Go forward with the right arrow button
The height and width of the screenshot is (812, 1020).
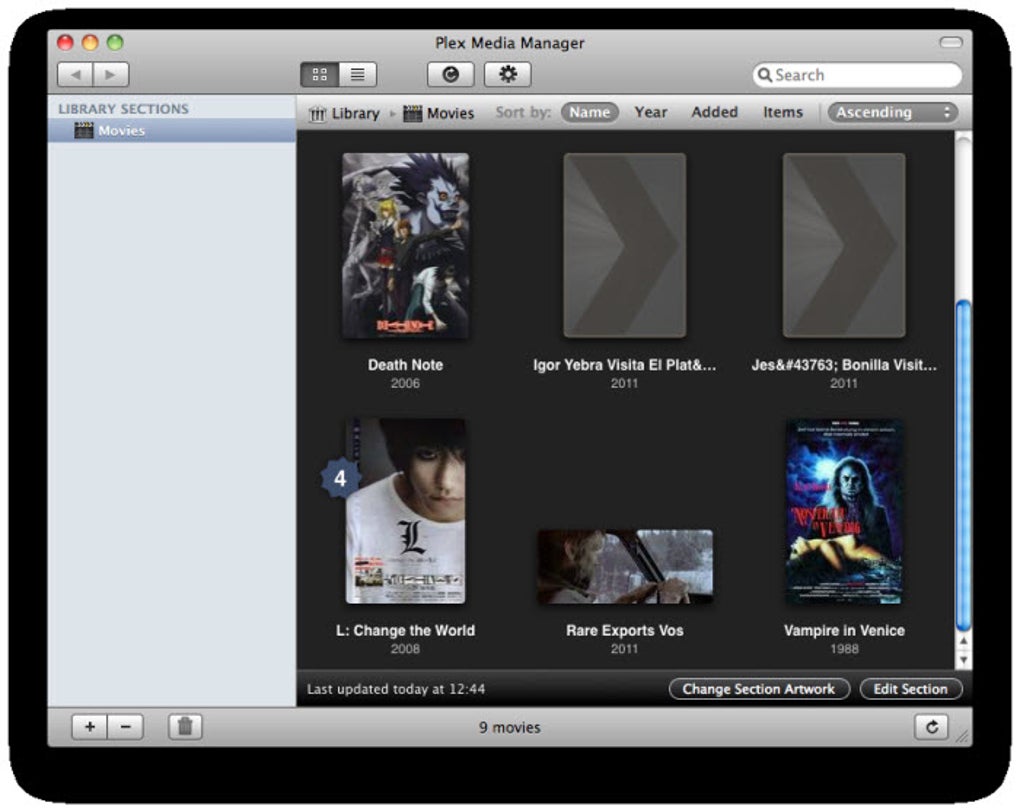click(111, 75)
